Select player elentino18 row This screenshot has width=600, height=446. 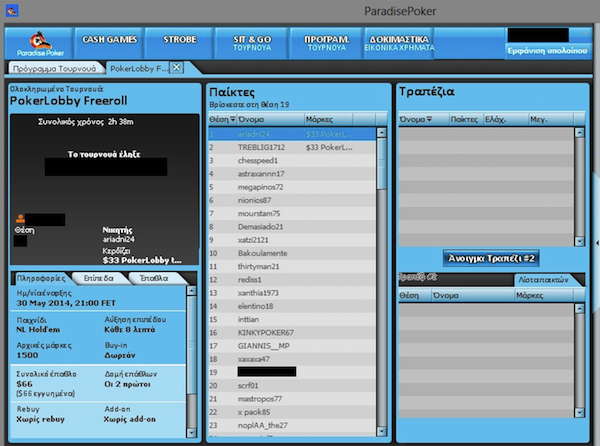point(292,306)
